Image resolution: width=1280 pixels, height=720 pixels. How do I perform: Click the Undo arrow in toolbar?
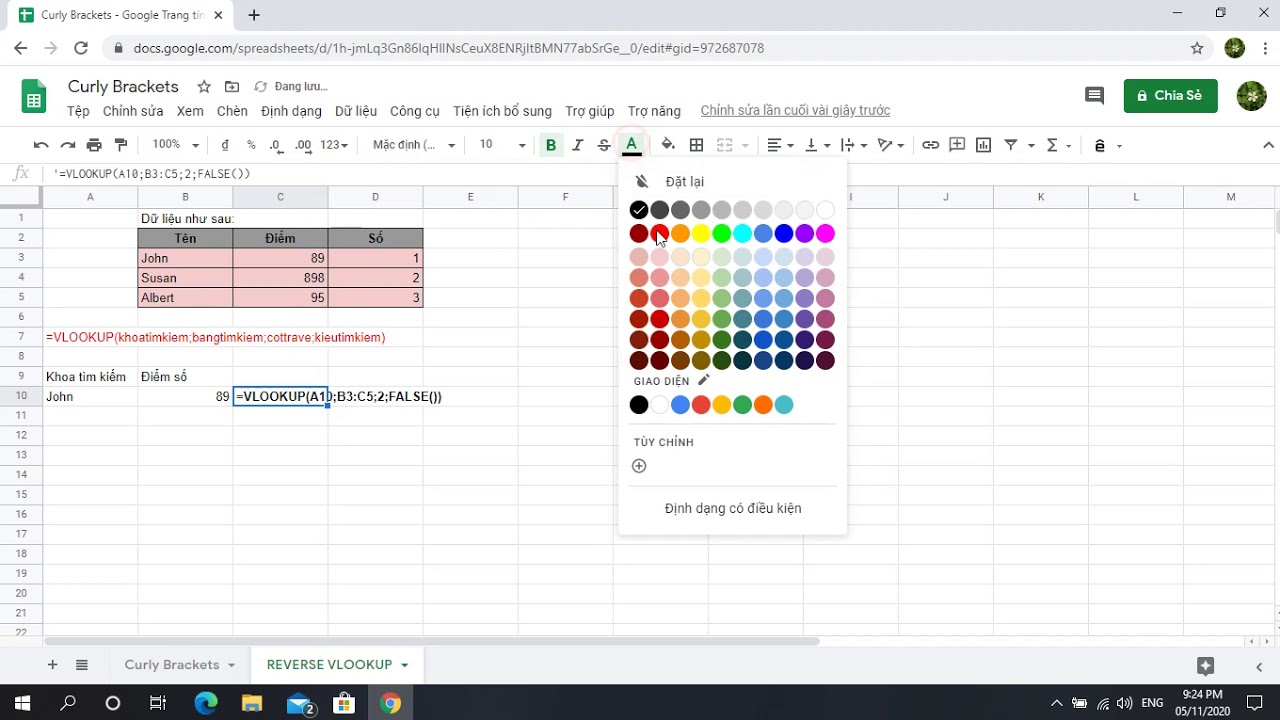(41, 145)
